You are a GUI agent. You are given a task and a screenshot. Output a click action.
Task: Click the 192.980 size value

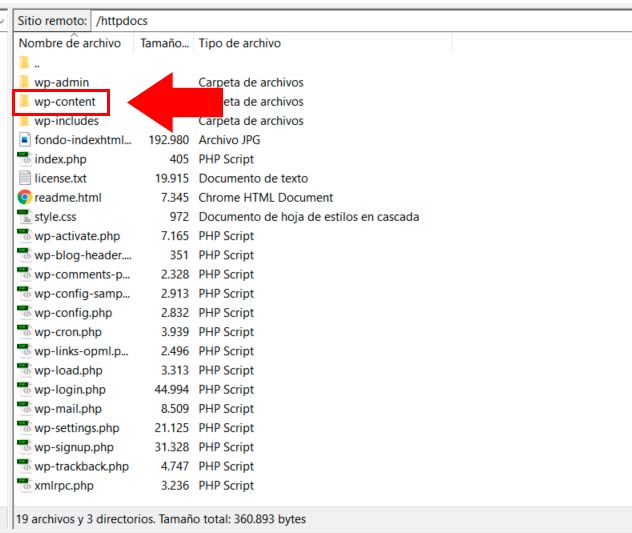click(x=169, y=140)
